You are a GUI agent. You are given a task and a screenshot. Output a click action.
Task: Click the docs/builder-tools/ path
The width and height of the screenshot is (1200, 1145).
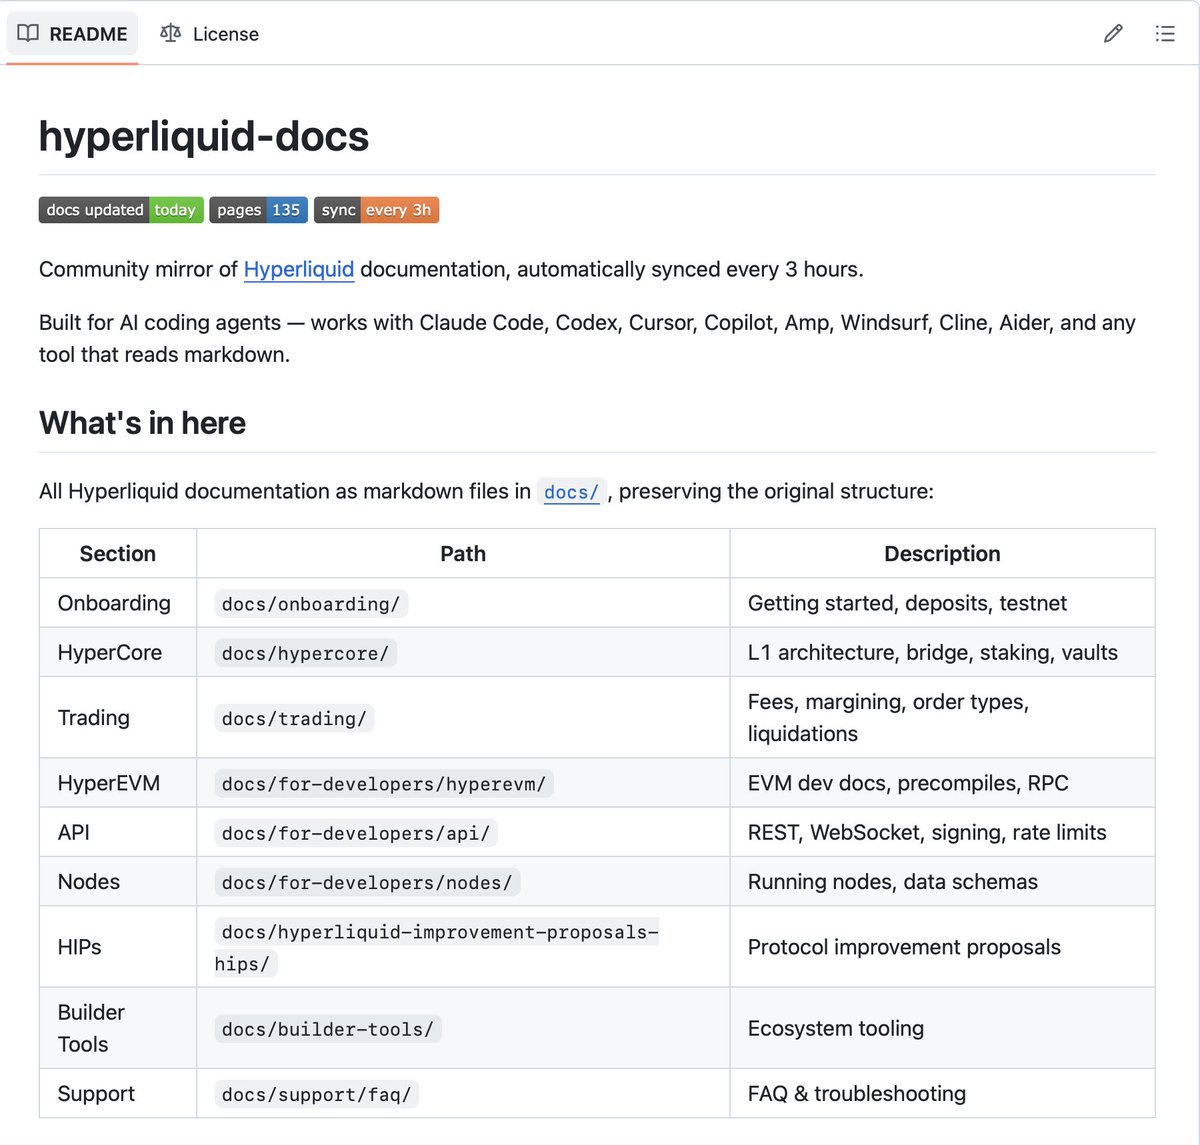point(328,1029)
